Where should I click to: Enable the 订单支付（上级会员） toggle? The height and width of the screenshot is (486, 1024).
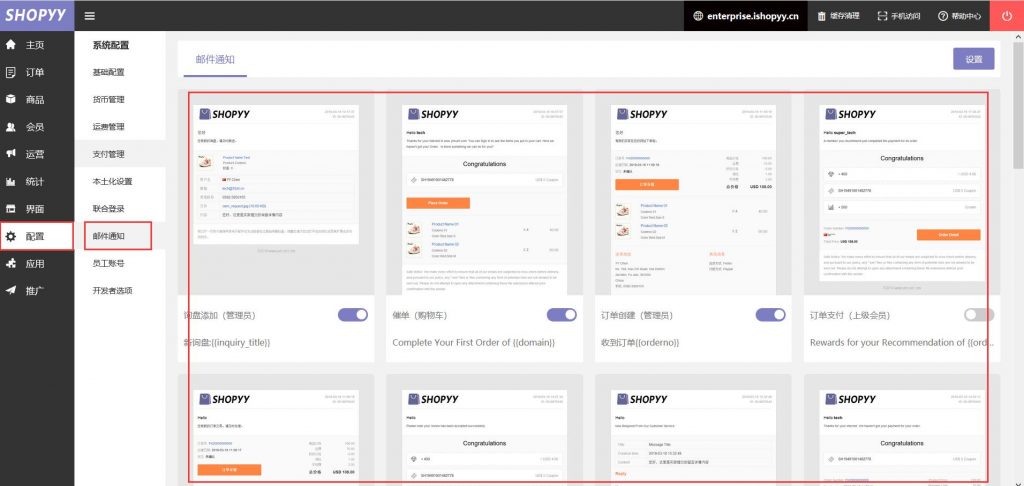pos(979,315)
